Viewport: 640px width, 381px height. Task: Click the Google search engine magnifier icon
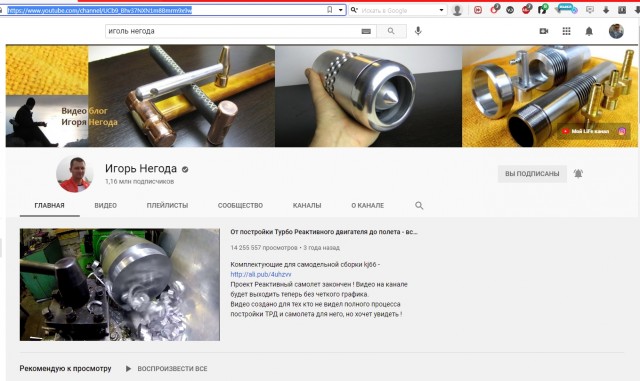point(354,10)
